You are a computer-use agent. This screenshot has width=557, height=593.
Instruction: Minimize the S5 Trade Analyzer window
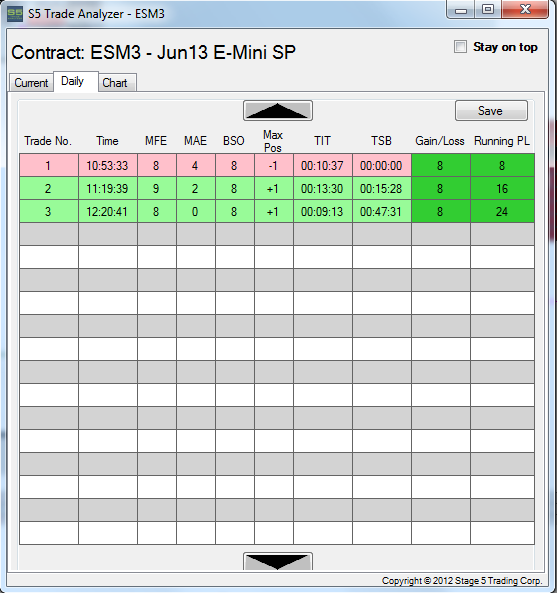click(x=461, y=10)
